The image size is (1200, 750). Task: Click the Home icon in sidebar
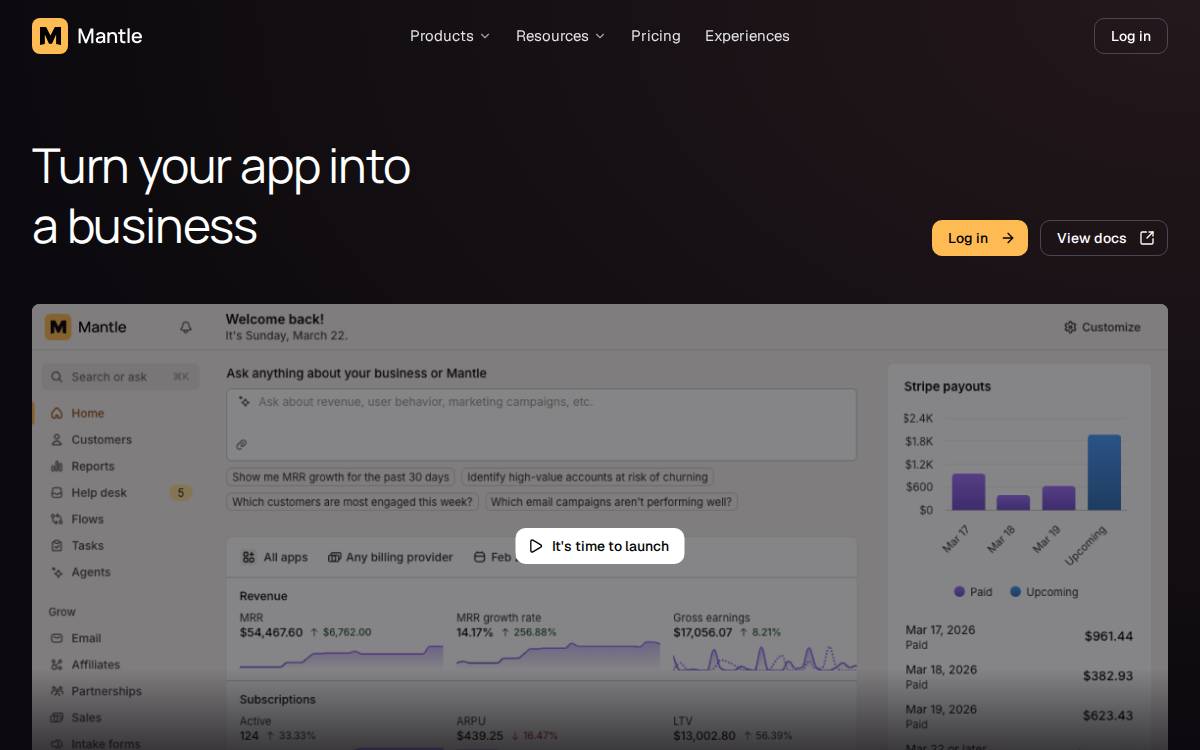tap(57, 413)
